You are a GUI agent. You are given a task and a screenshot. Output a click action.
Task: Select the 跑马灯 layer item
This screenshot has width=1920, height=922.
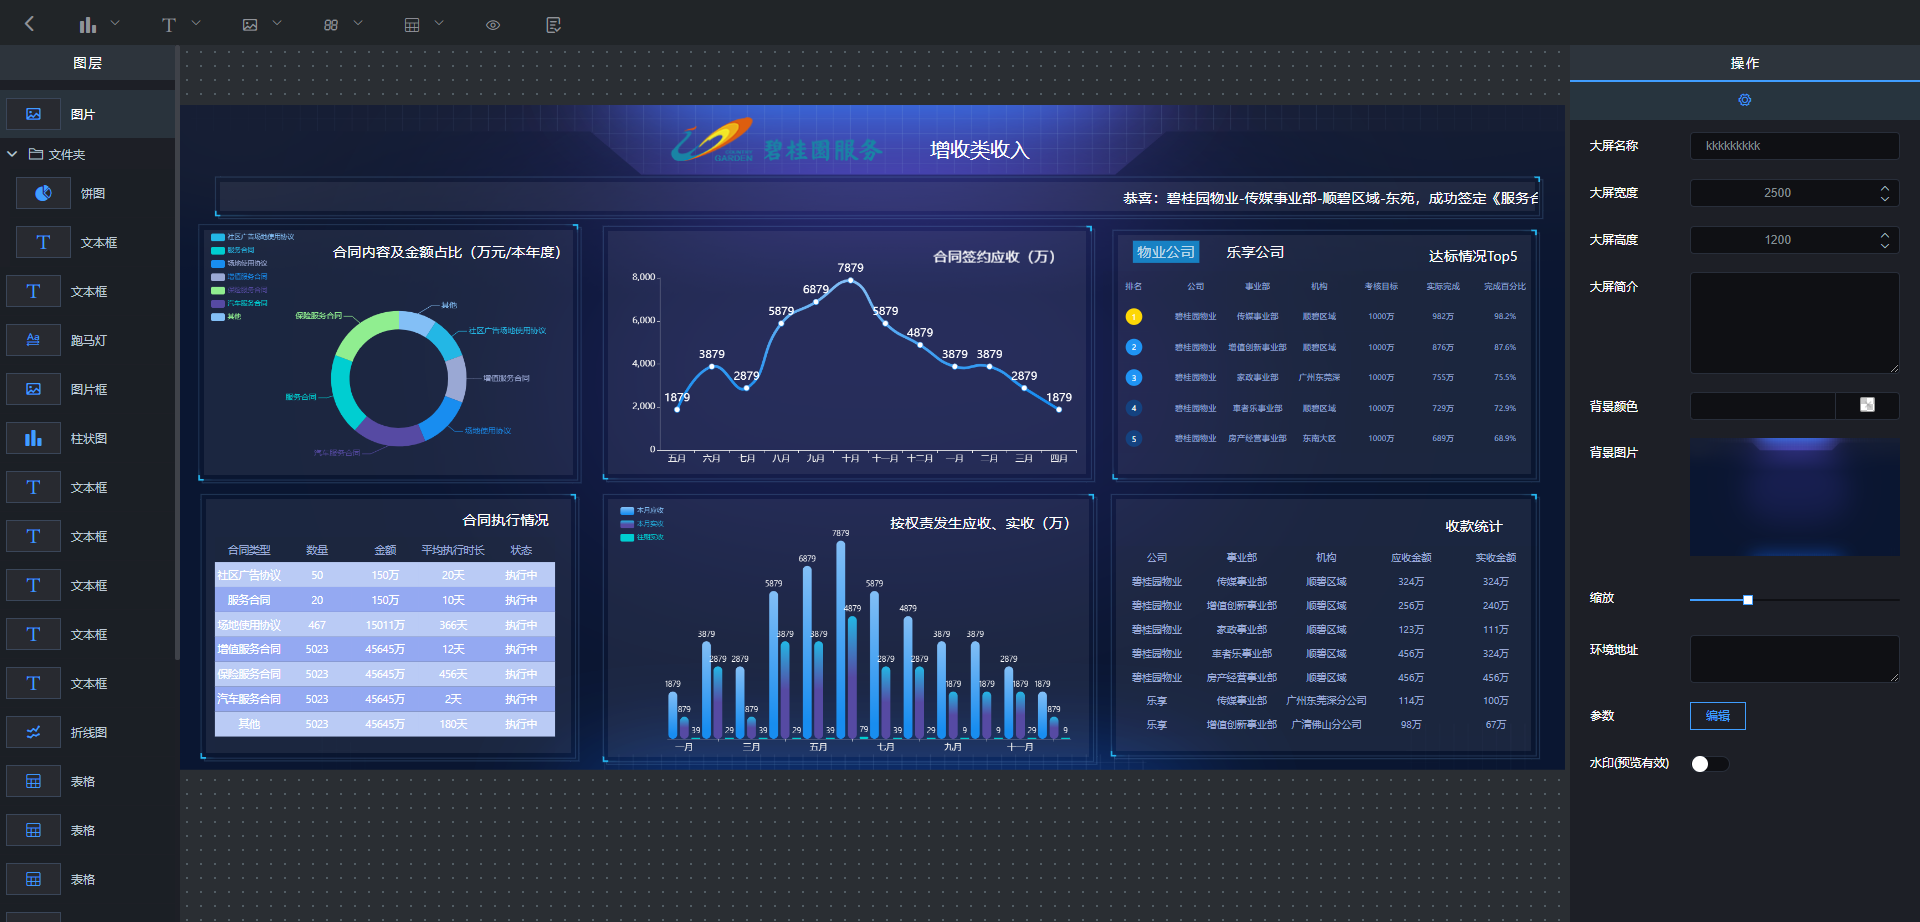tap(88, 340)
